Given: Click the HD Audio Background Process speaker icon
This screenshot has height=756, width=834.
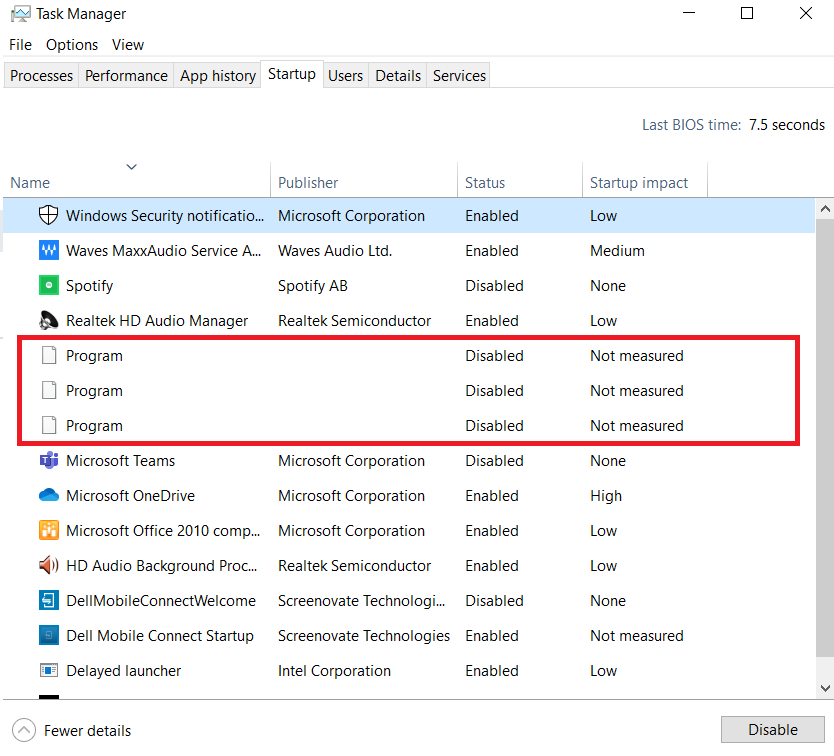Looking at the screenshot, I should coord(48,565).
